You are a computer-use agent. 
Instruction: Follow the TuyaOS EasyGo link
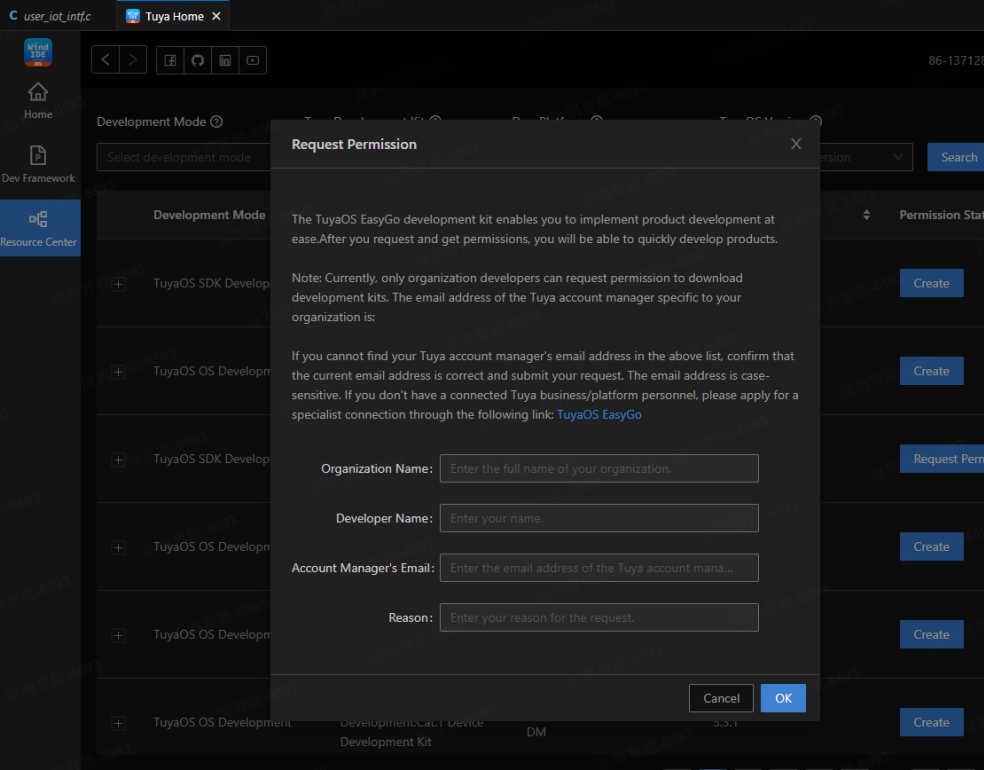coord(599,414)
